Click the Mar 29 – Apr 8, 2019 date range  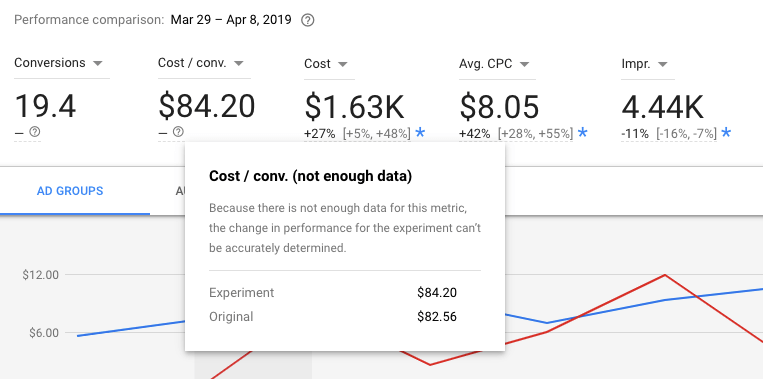(x=231, y=20)
